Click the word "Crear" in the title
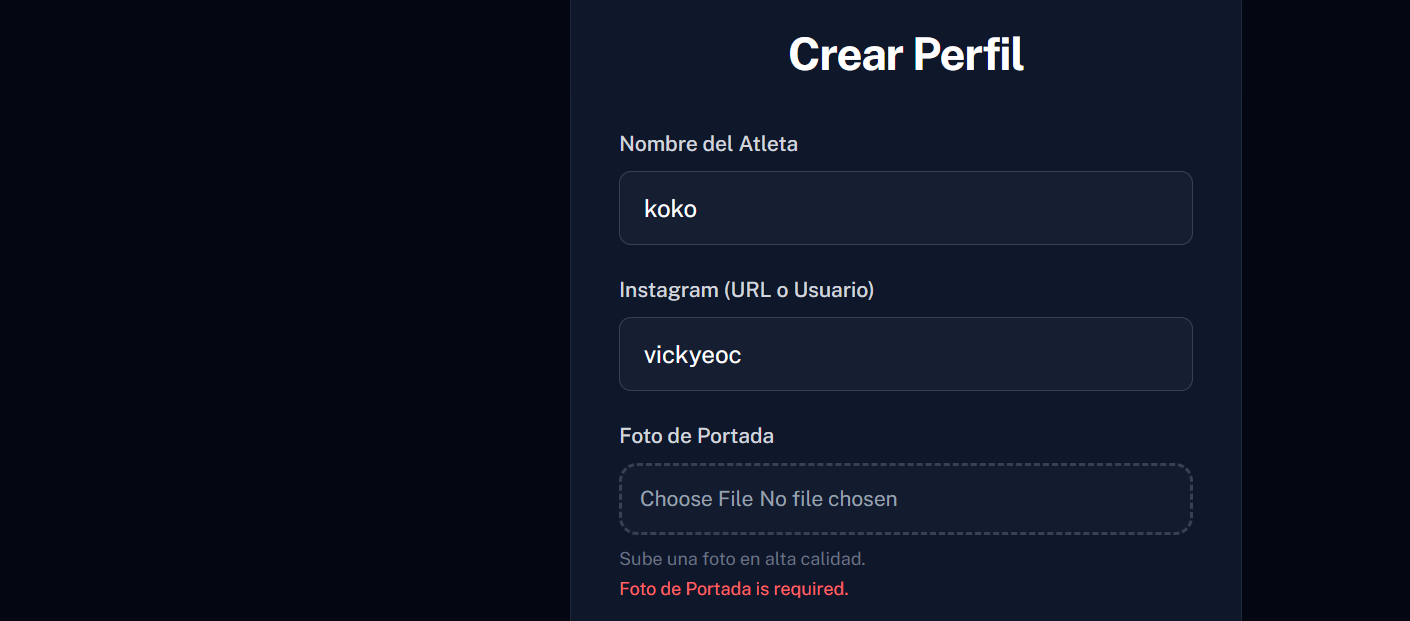The height and width of the screenshot is (621, 1410). [x=846, y=55]
